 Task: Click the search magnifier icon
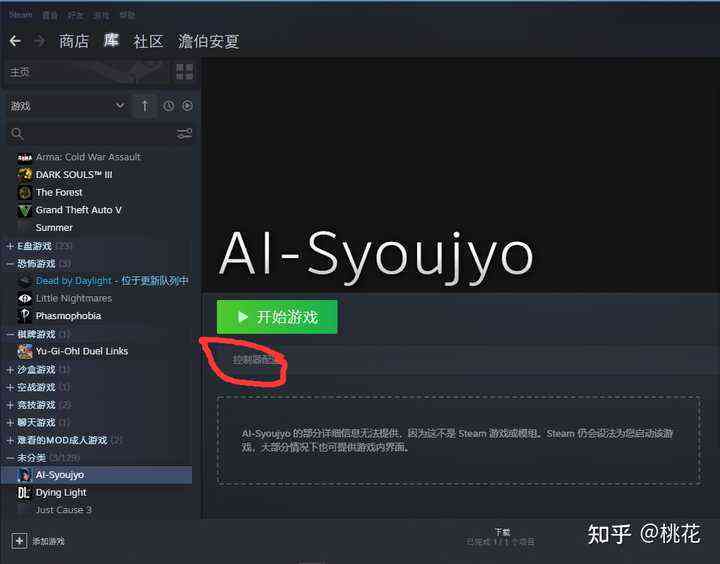pos(17,134)
